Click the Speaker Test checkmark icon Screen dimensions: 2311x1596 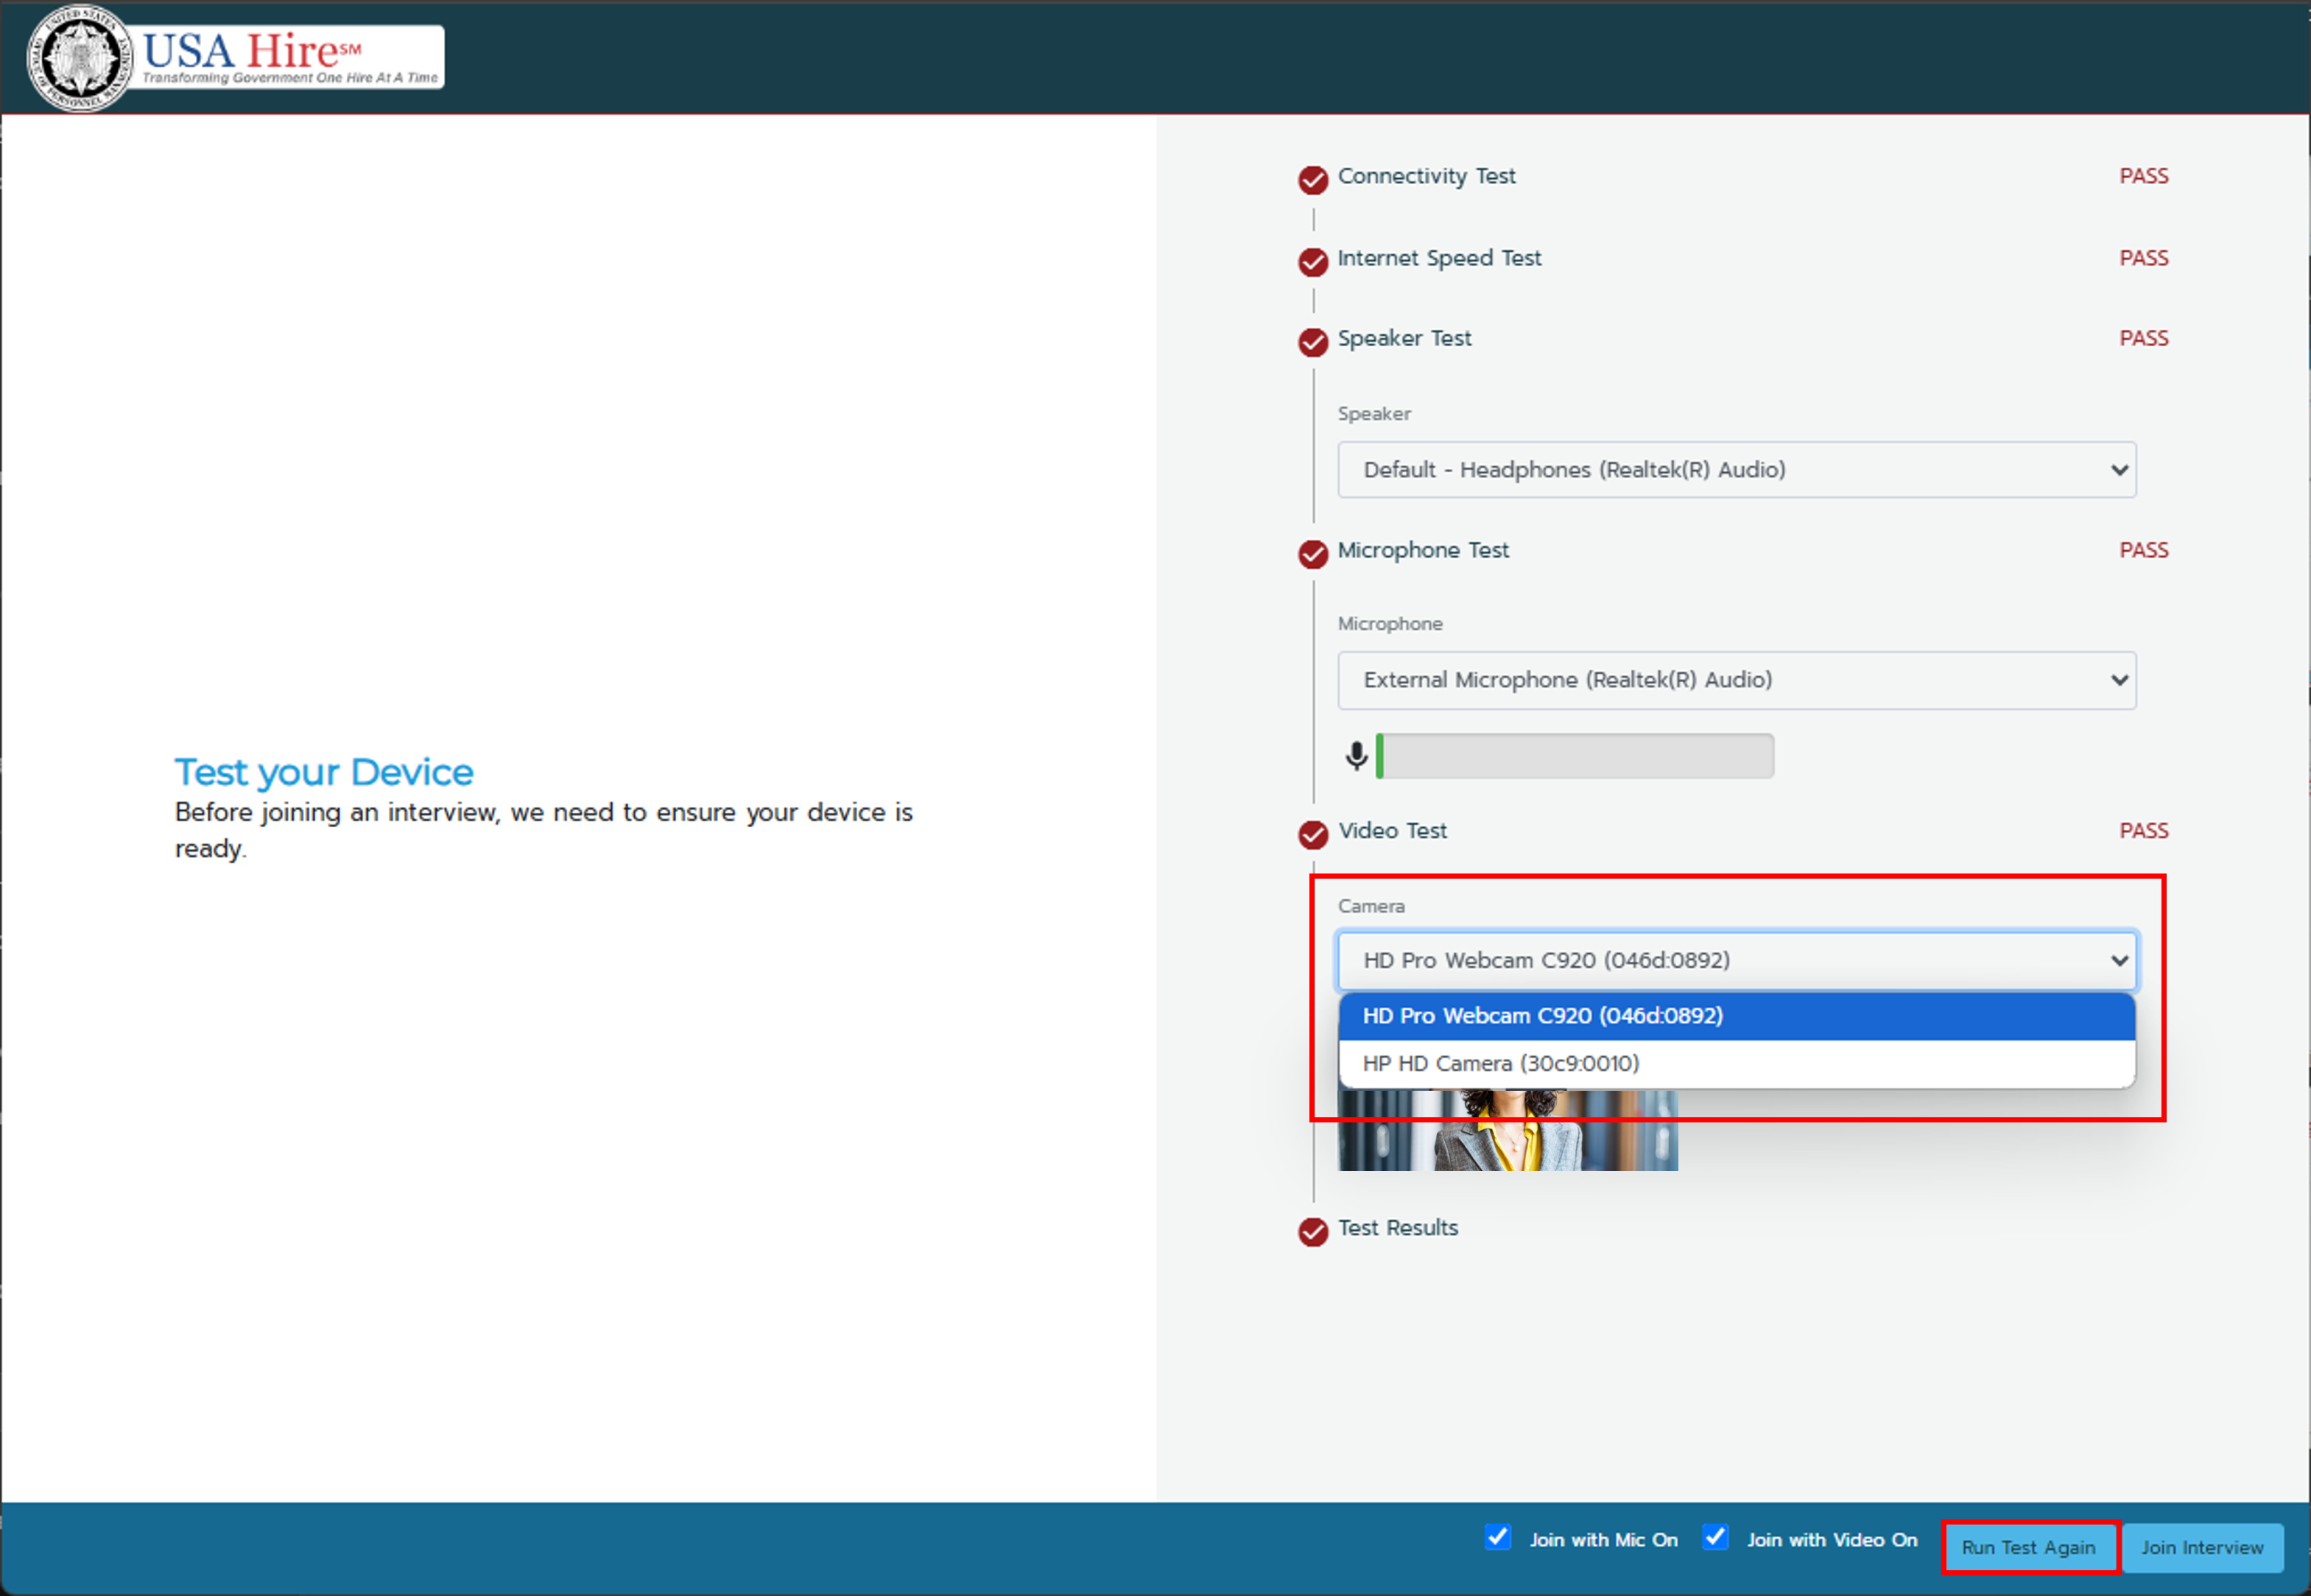1313,342
